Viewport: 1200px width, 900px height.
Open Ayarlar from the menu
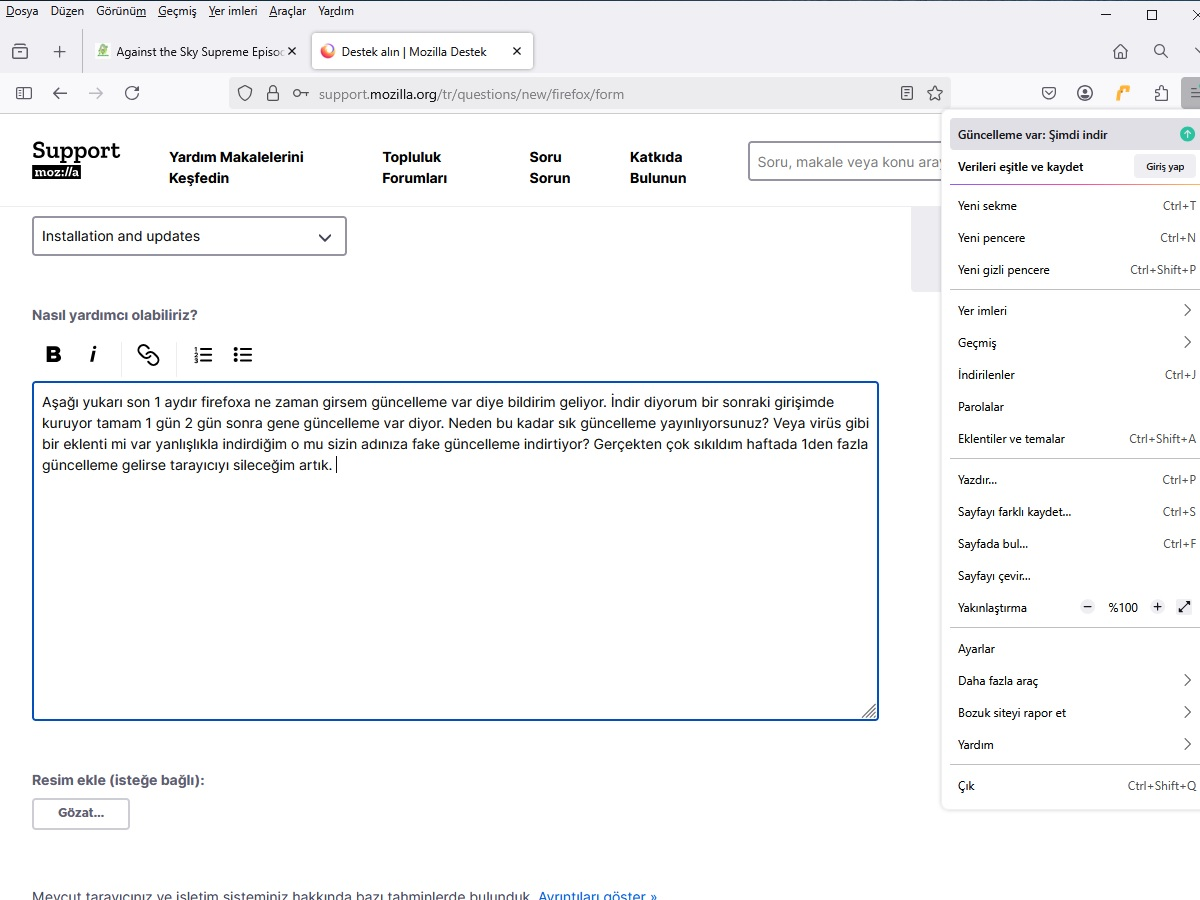(1075, 649)
